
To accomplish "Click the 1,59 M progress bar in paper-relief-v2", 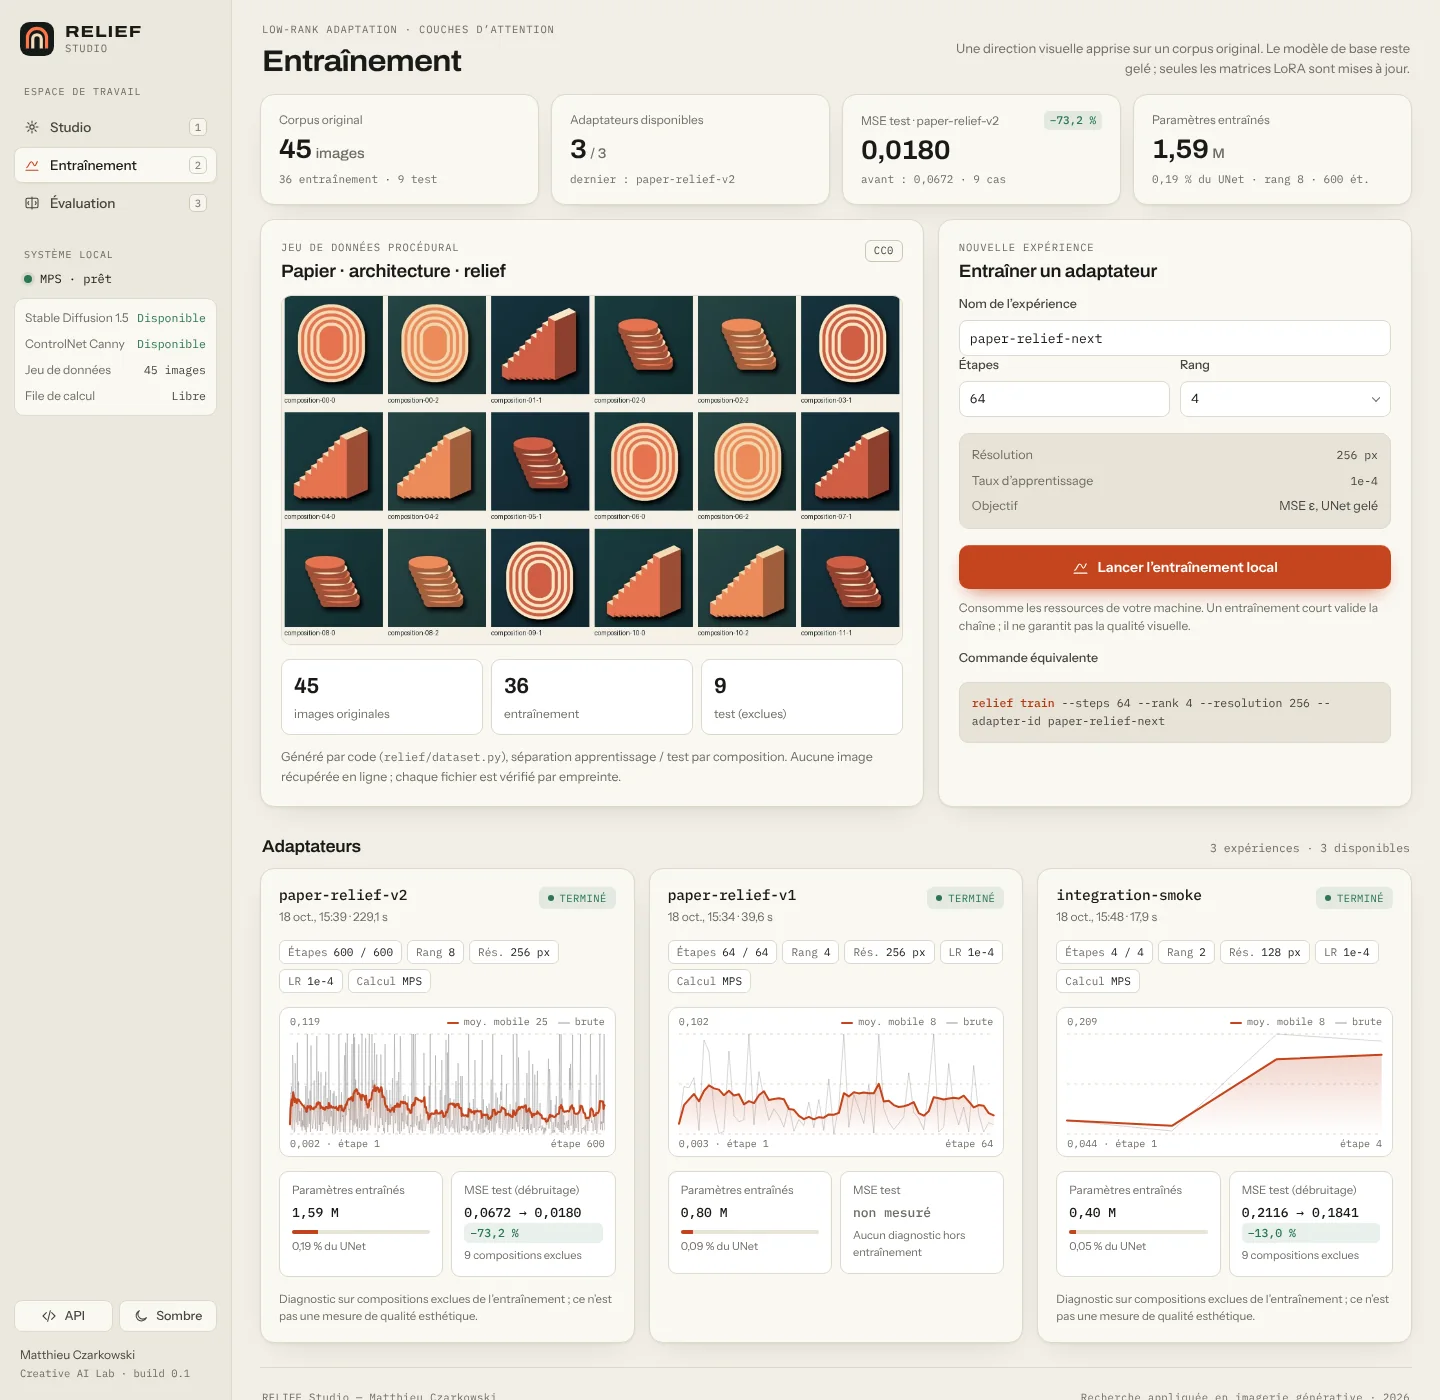I will [361, 1231].
